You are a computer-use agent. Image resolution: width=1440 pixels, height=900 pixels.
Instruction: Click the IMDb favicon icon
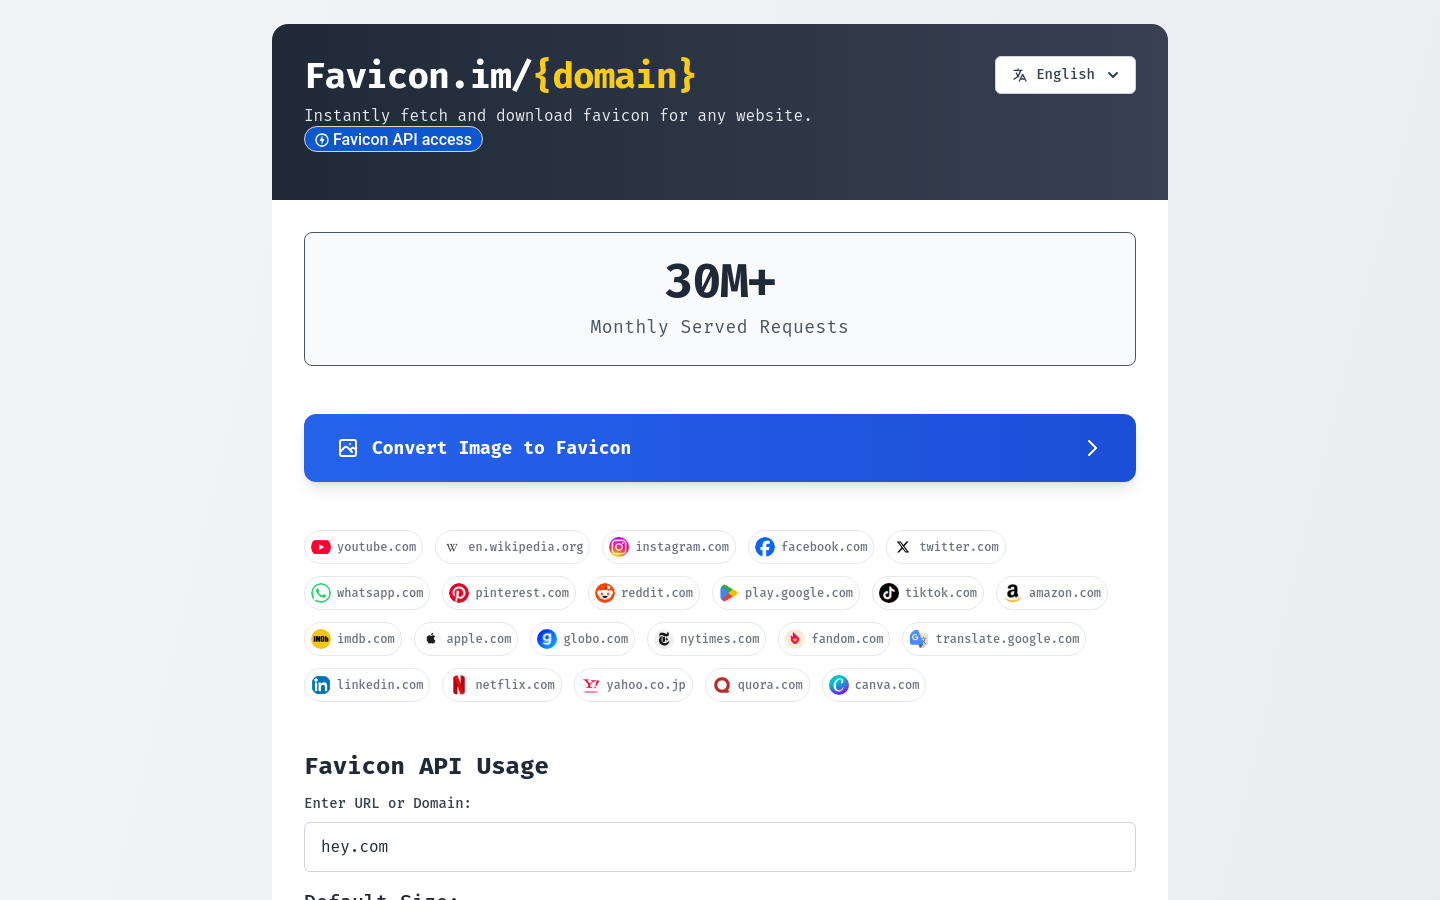click(321, 639)
